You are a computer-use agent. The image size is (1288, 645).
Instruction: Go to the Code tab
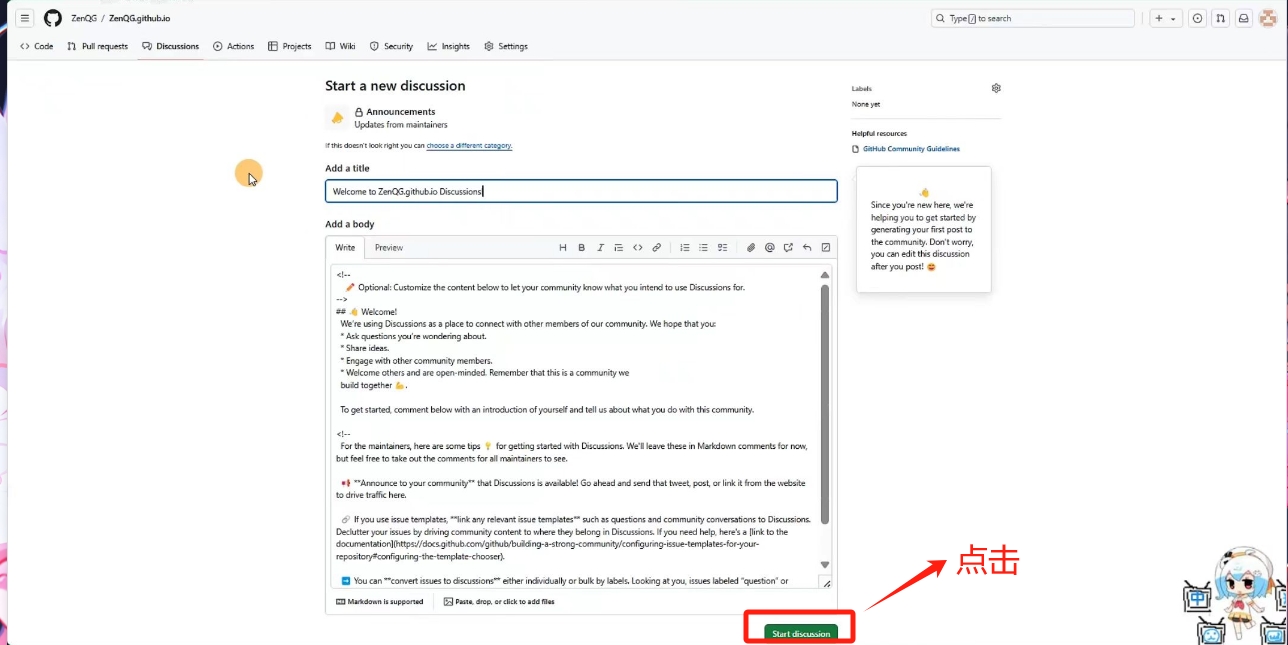37,46
